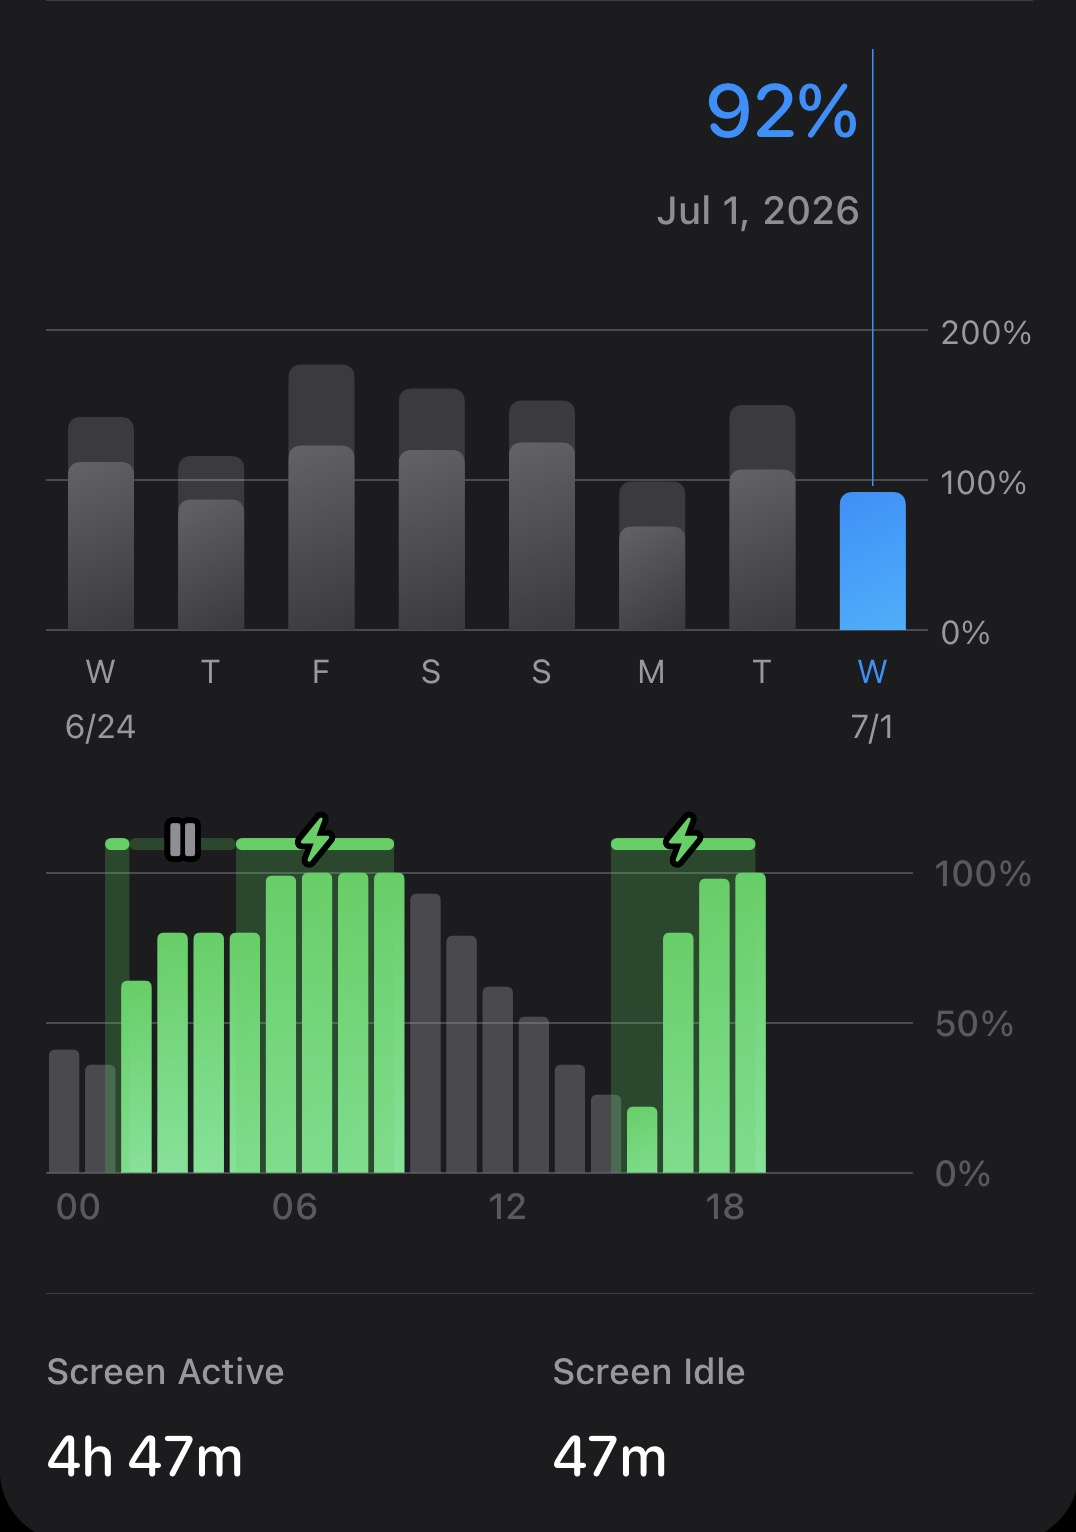Tap the 00 hour battery level bar

[64, 1111]
